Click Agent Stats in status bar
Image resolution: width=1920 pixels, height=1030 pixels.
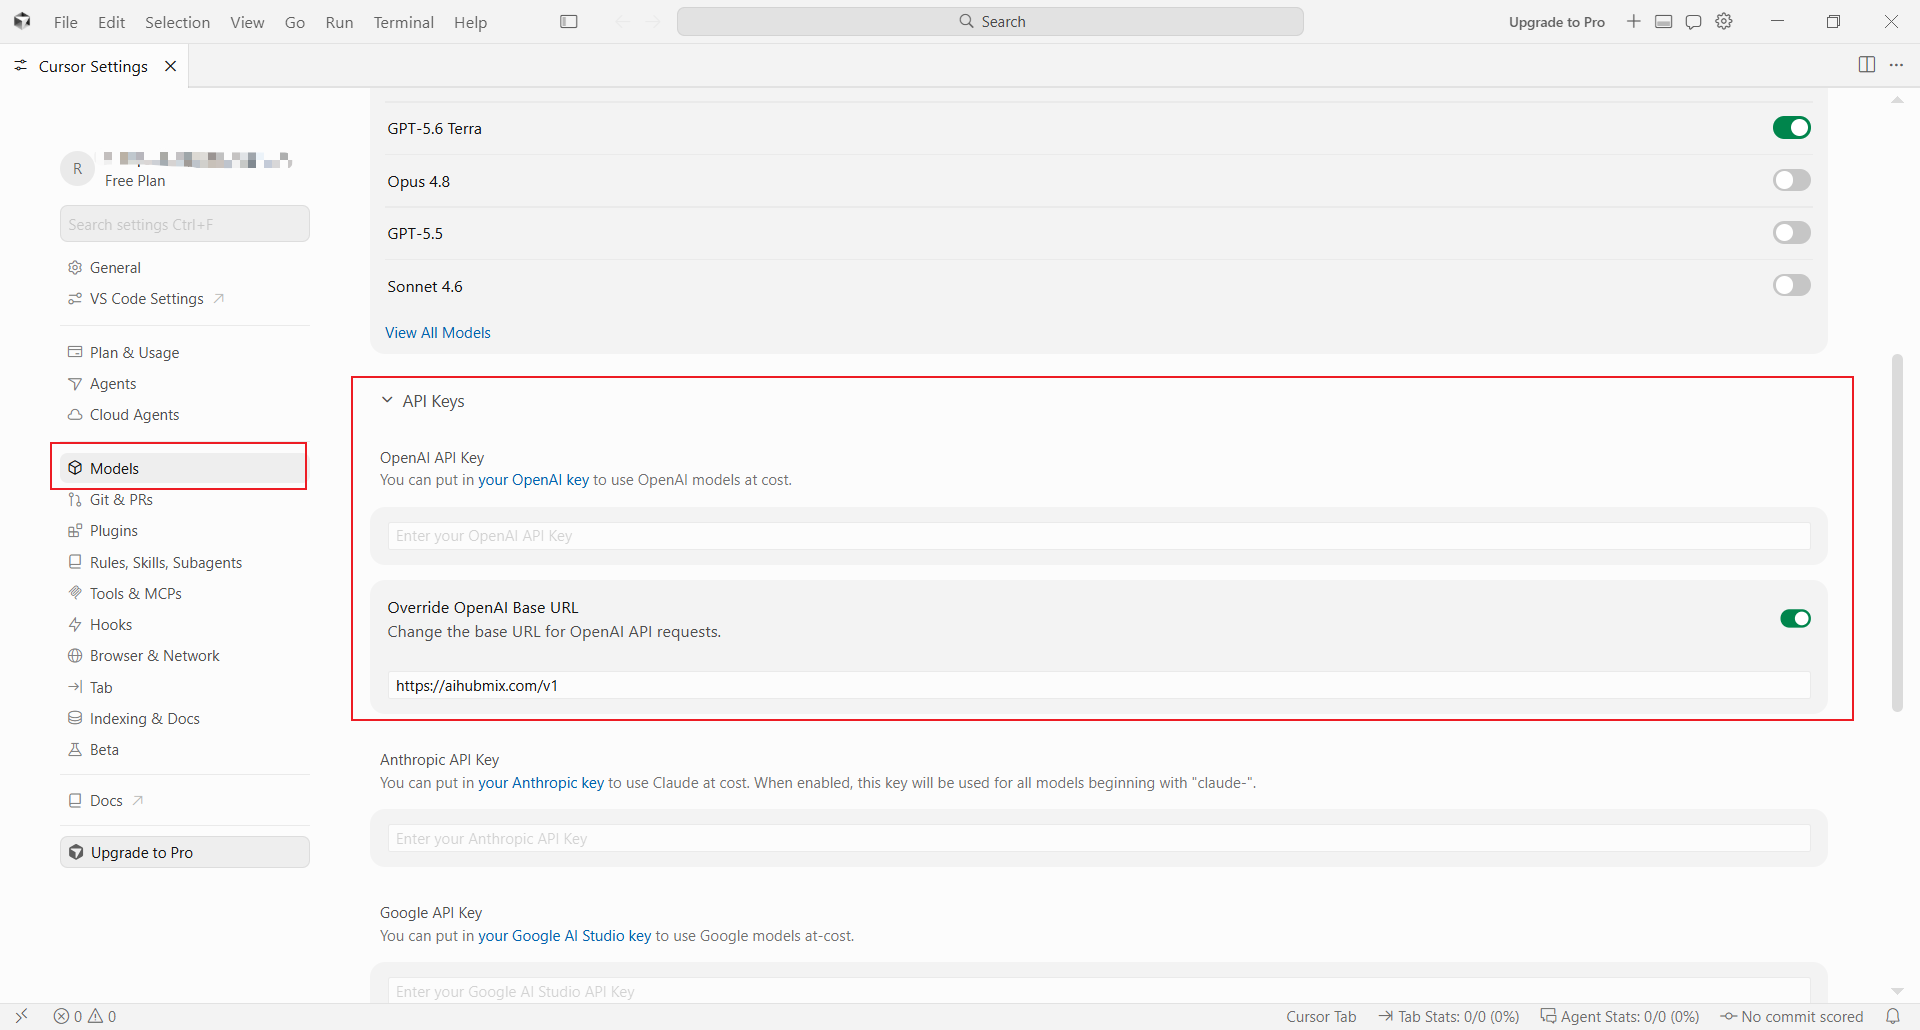(x=1620, y=1016)
